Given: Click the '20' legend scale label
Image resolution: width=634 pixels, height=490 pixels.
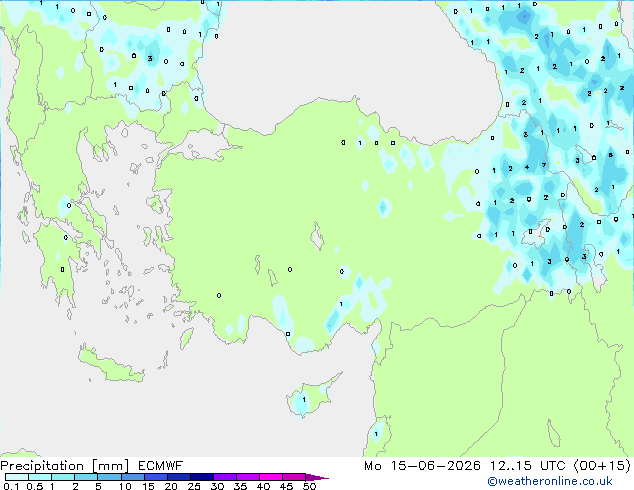Looking at the screenshot, I should click(171, 486).
